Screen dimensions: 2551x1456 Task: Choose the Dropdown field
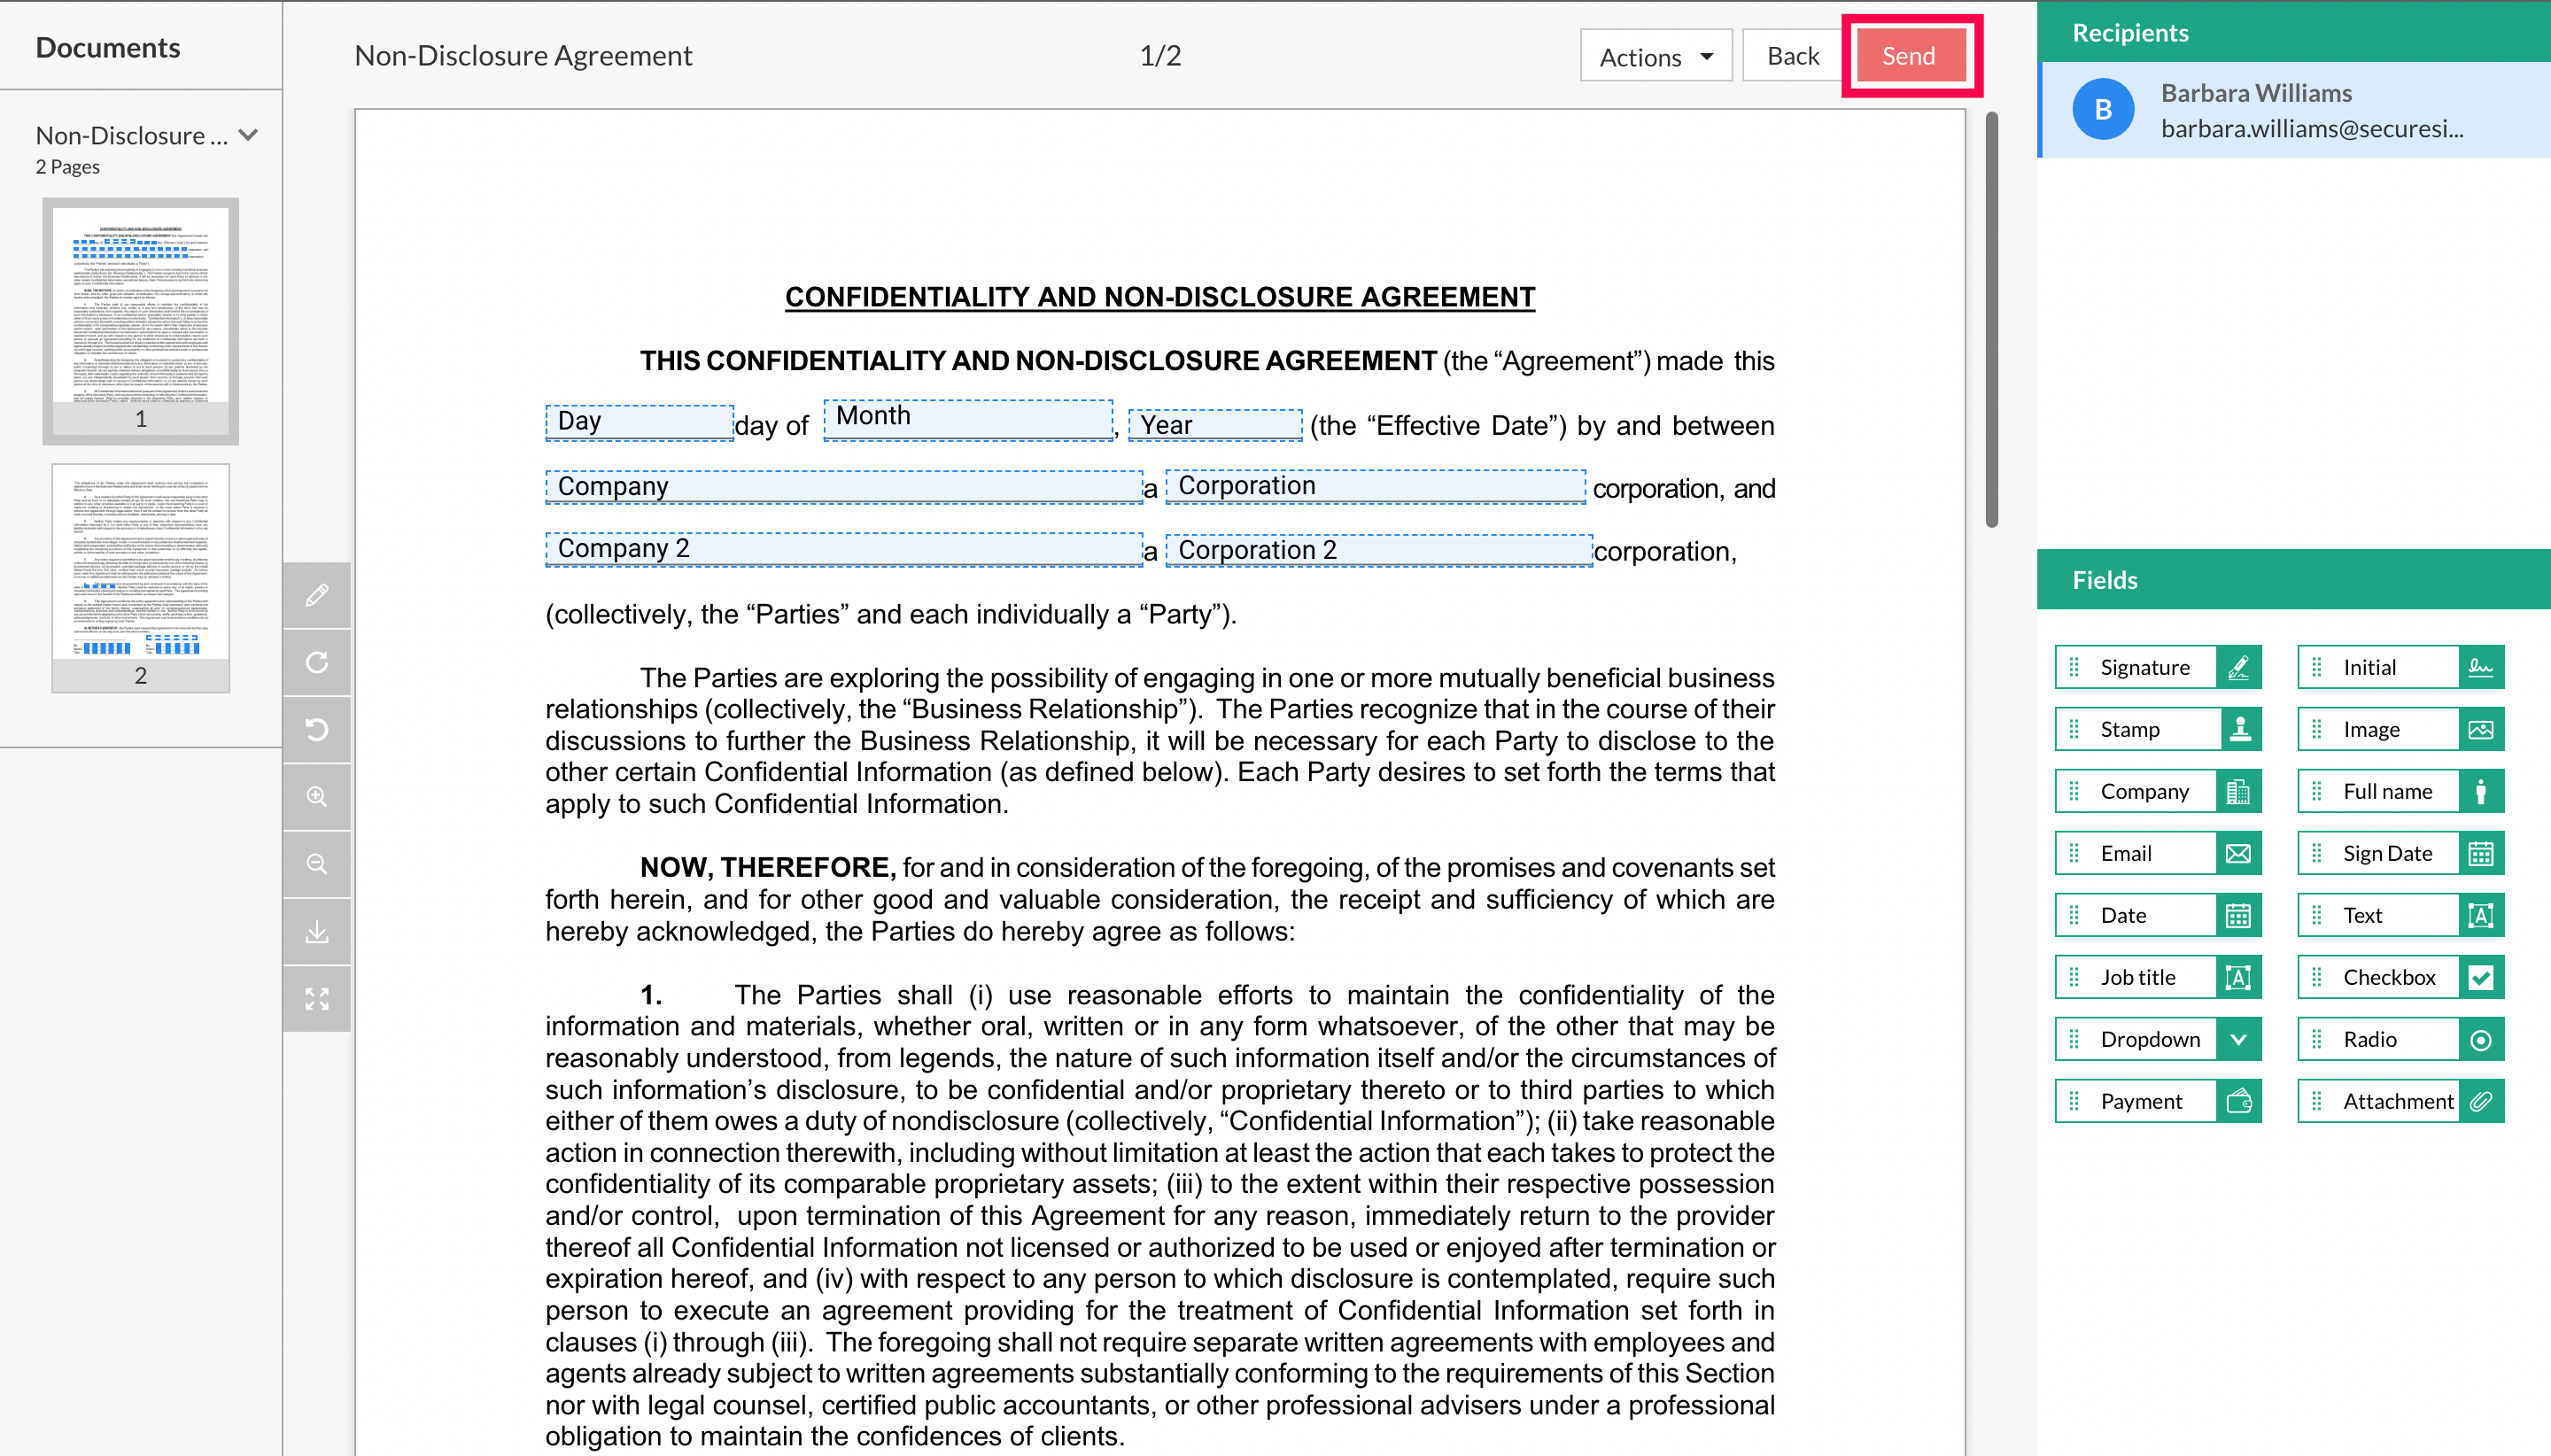[2157, 1039]
